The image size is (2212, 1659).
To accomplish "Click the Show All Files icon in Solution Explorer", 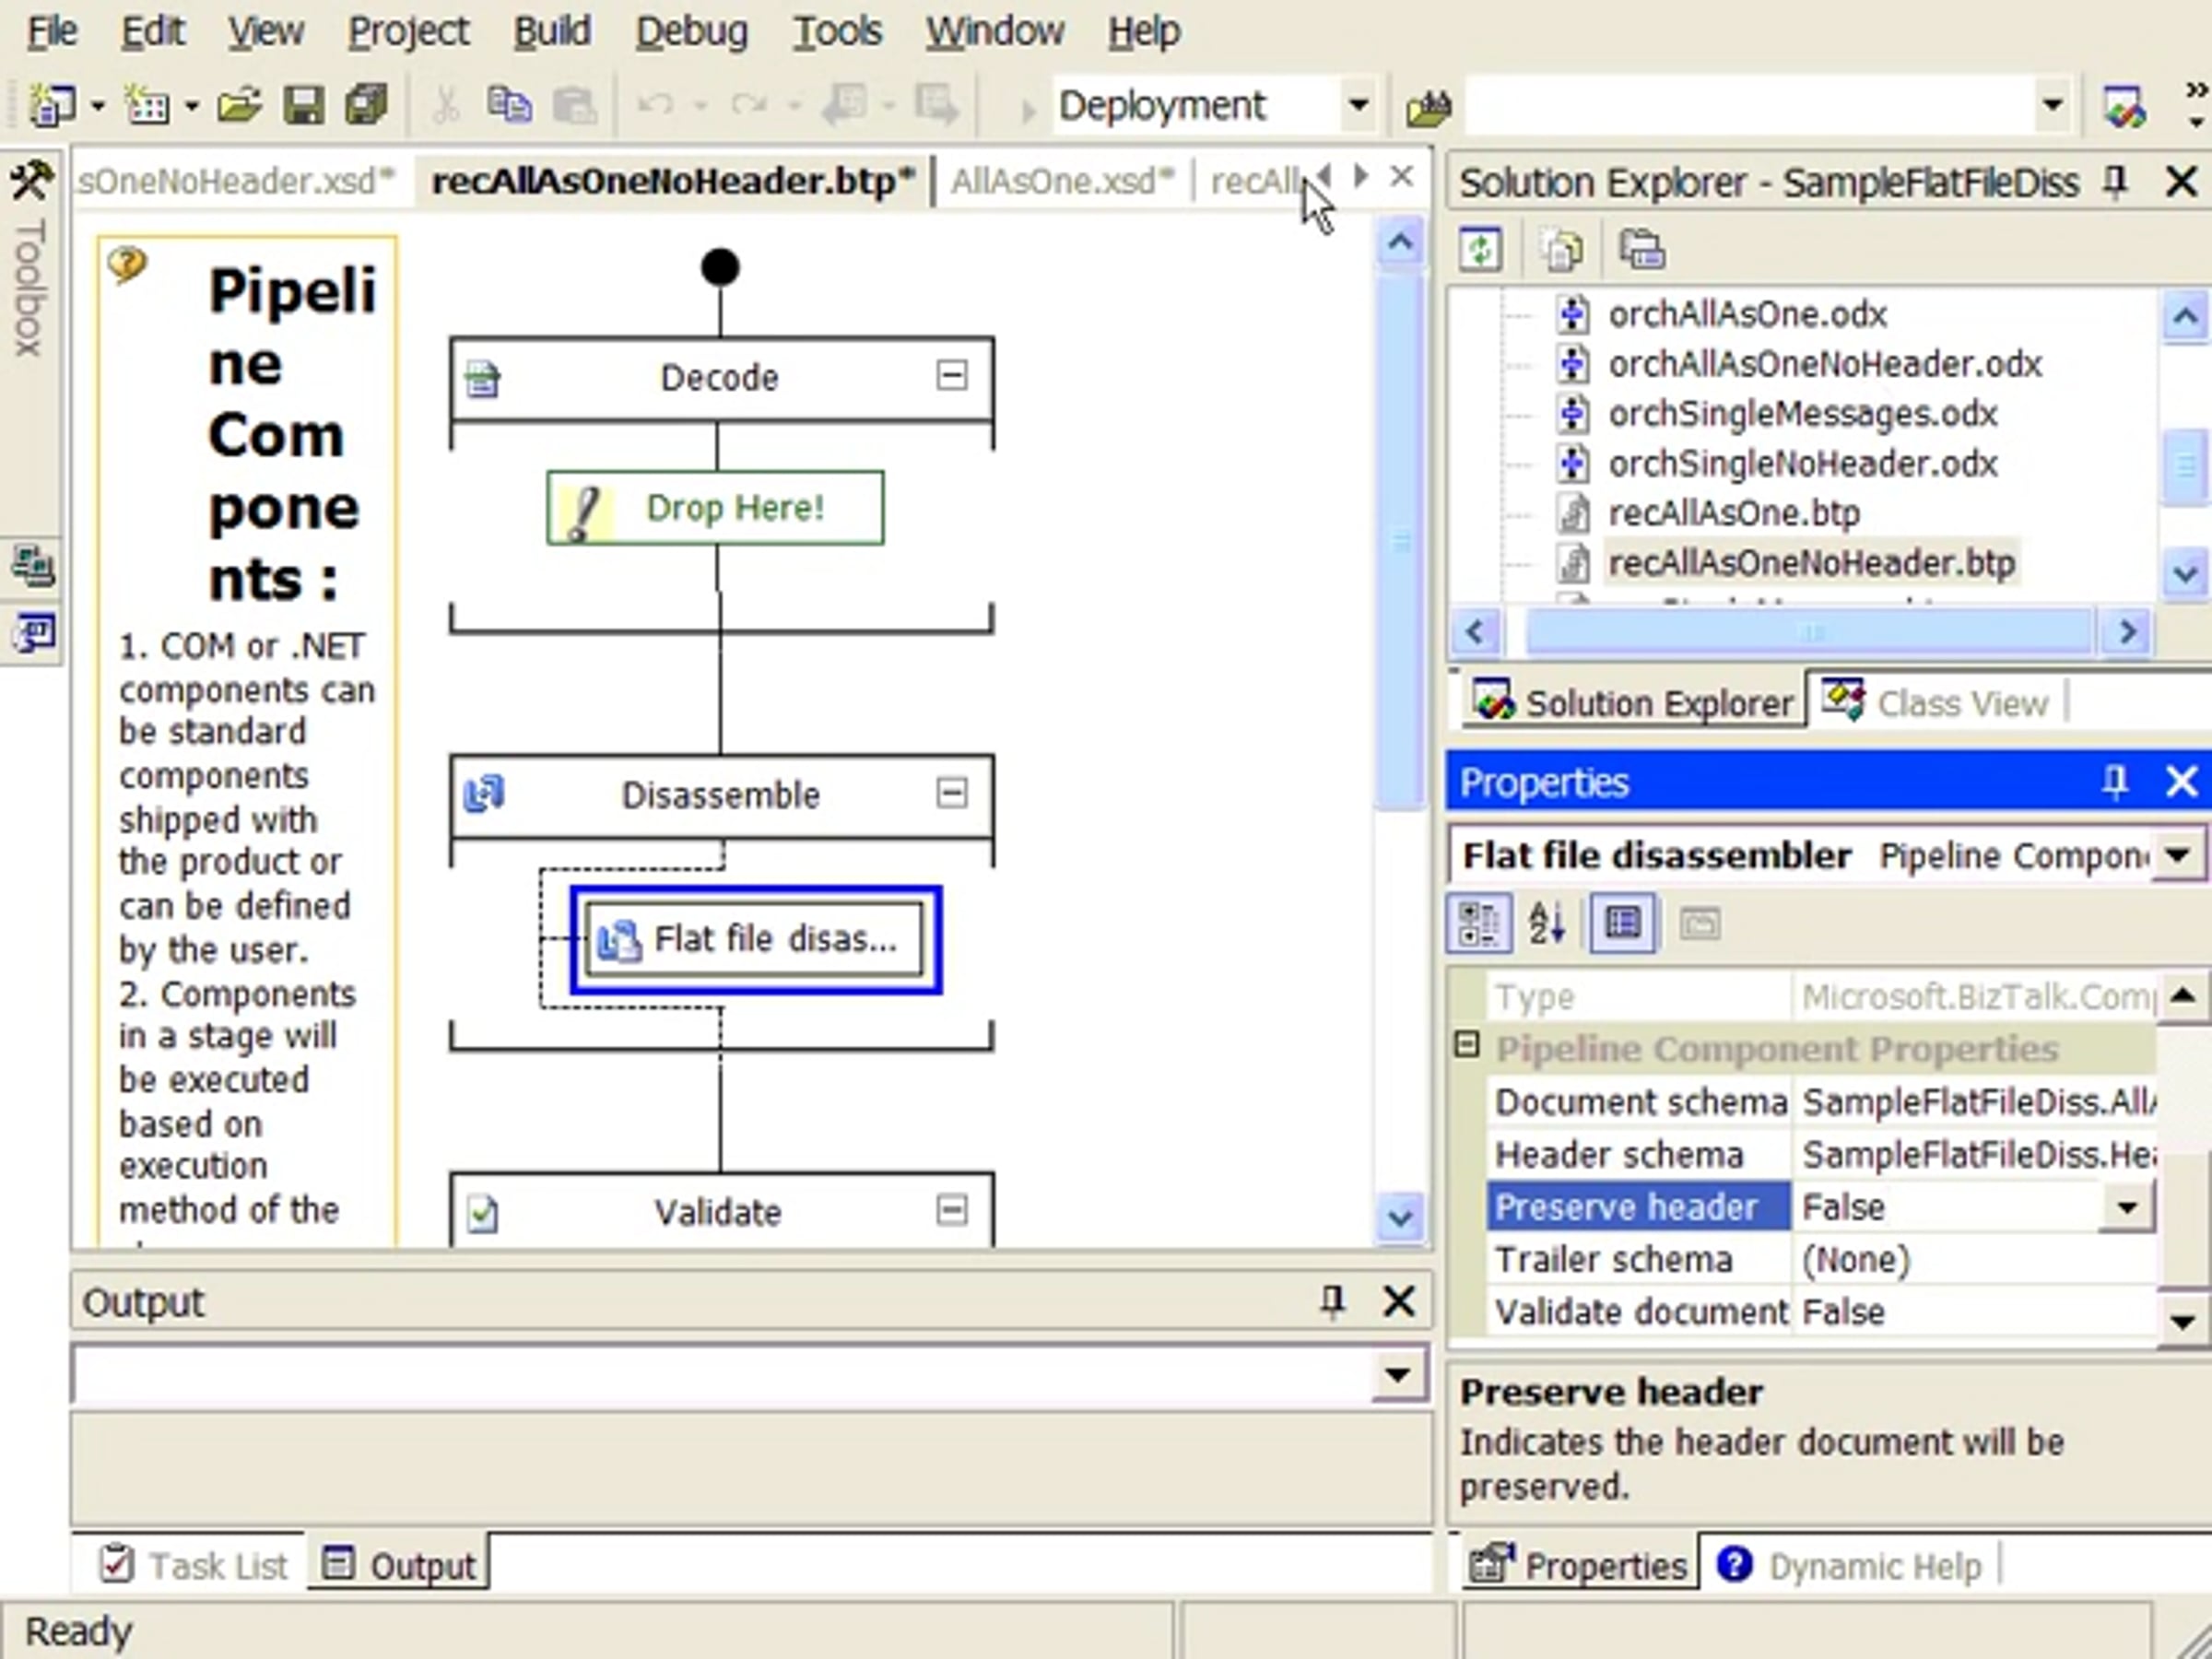I will point(1563,249).
